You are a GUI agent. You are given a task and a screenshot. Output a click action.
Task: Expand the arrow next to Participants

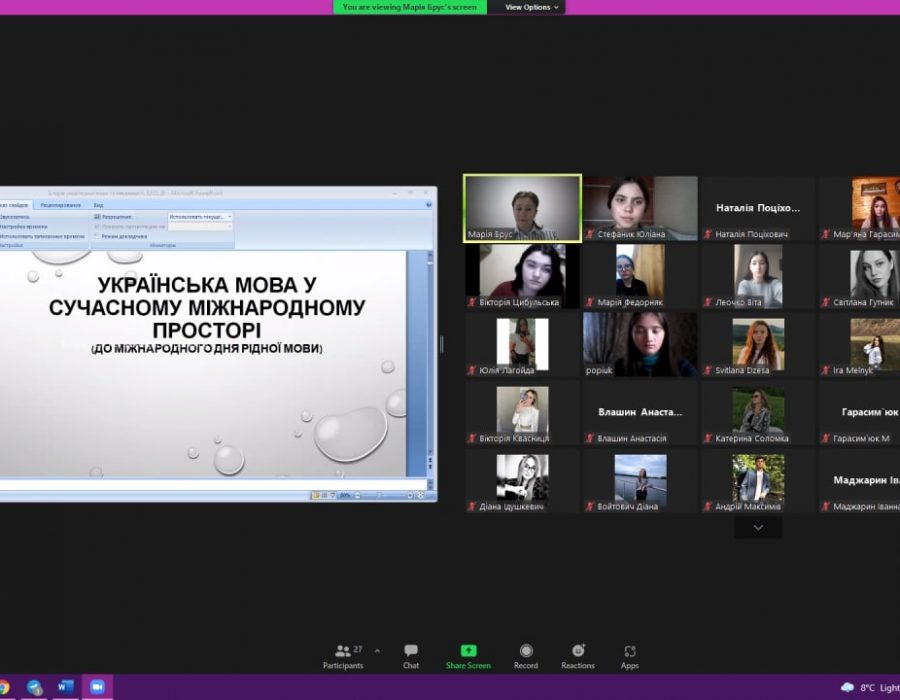pos(377,650)
